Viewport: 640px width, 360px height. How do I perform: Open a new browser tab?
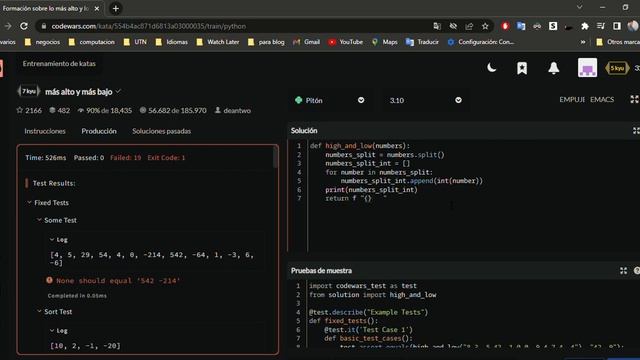coord(116,9)
